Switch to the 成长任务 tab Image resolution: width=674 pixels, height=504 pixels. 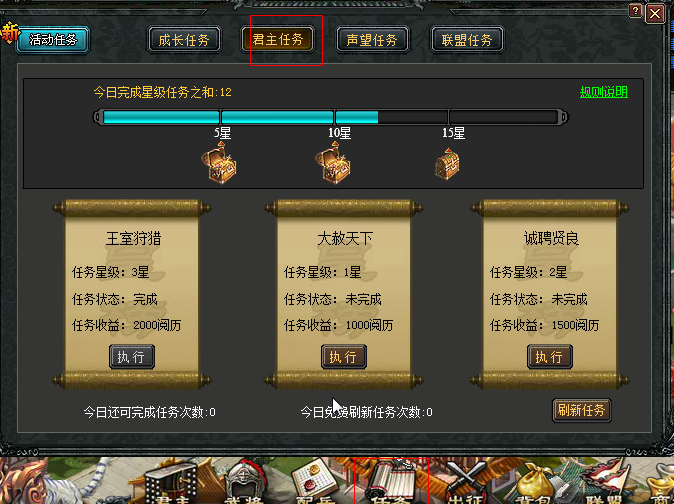pos(184,40)
